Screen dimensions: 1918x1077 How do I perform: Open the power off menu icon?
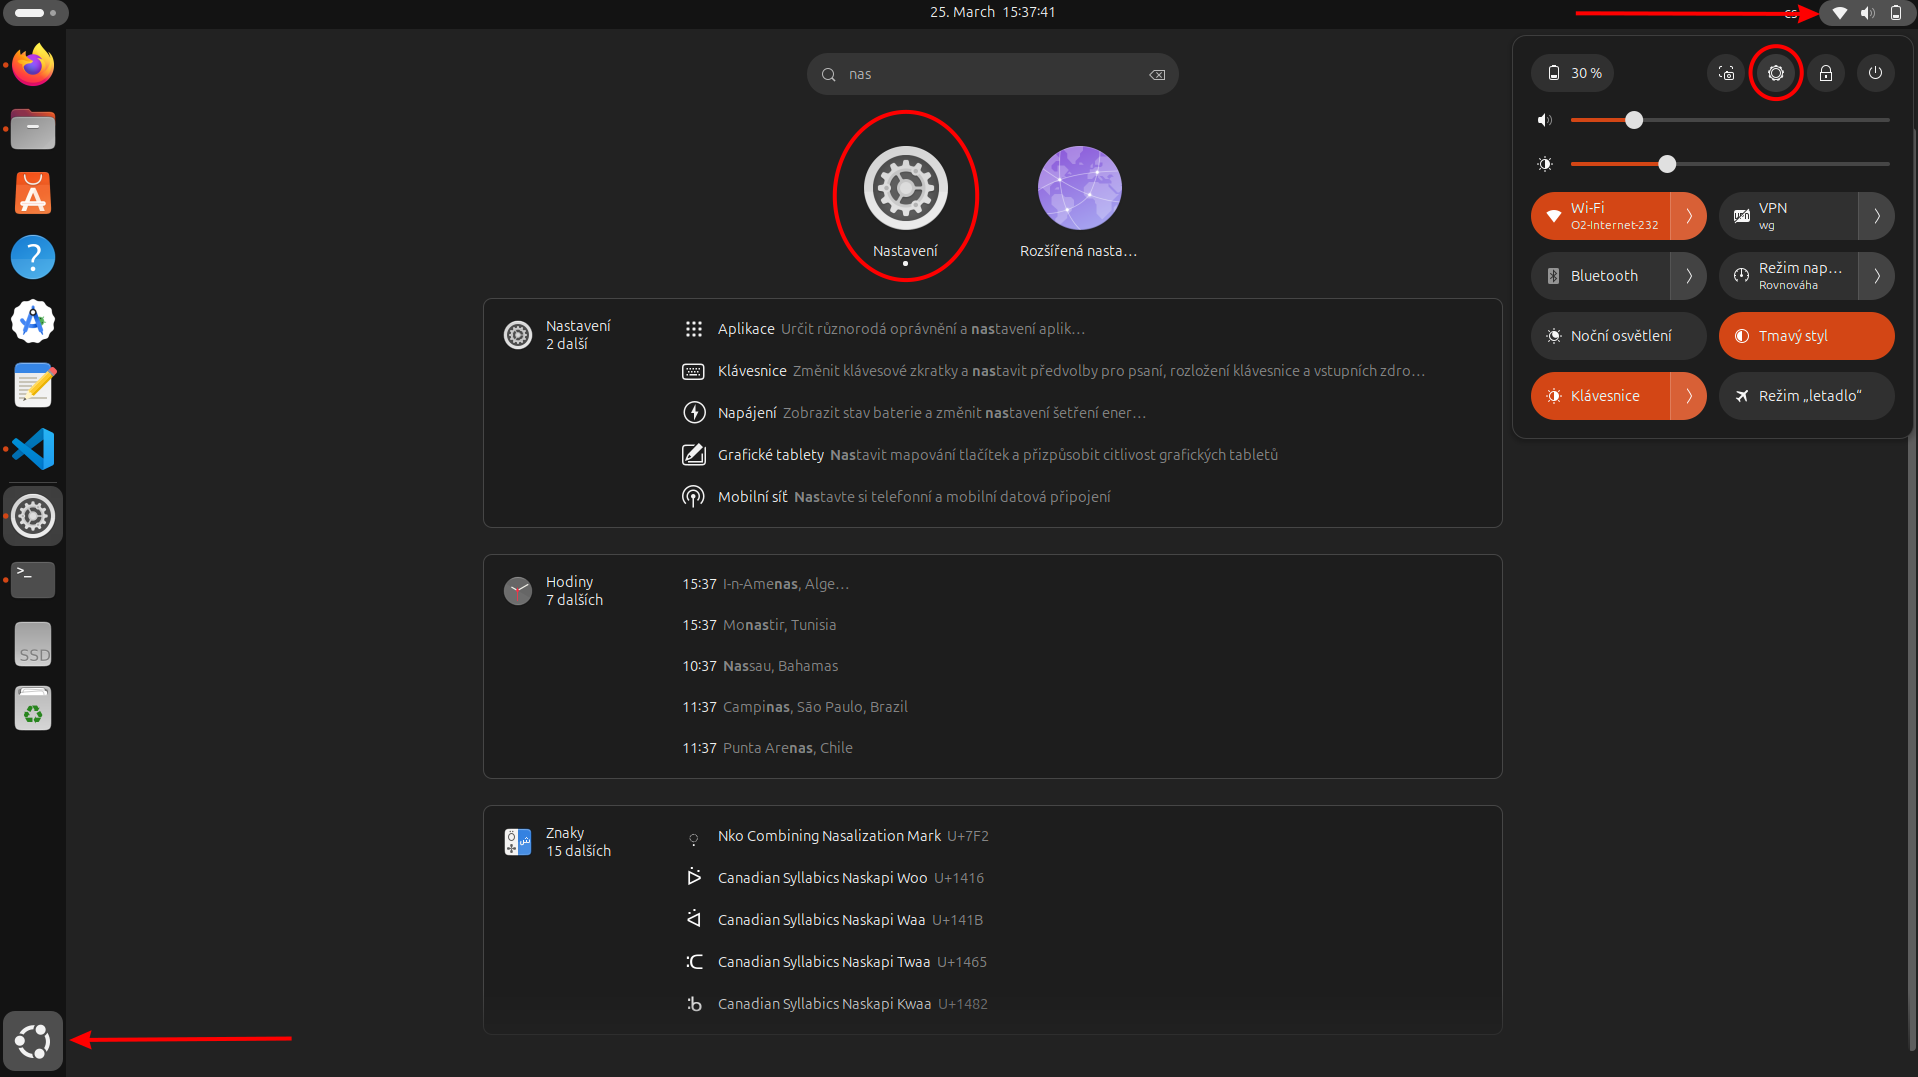[1876, 73]
